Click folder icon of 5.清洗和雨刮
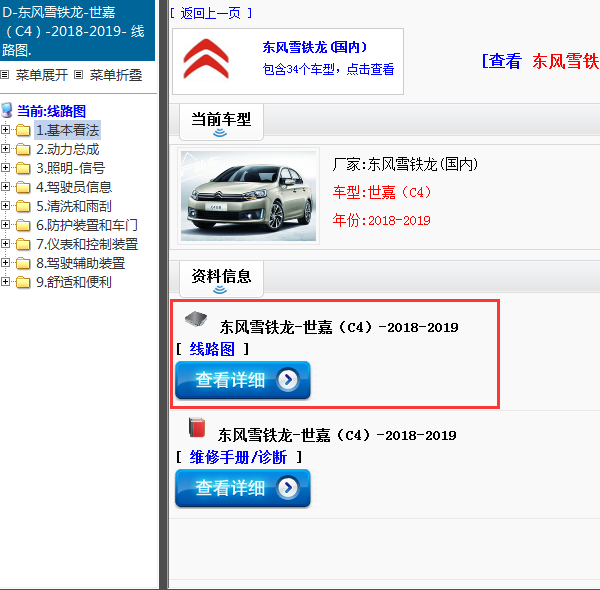 coord(23,206)
